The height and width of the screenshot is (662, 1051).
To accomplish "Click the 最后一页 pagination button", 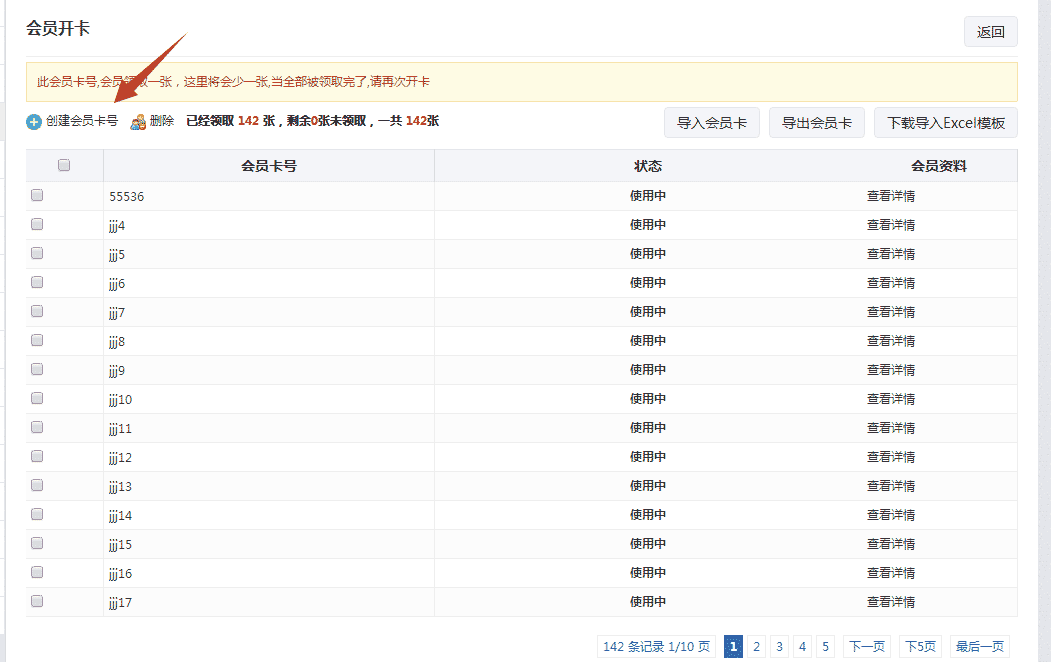I will click(x=979, y=646).
